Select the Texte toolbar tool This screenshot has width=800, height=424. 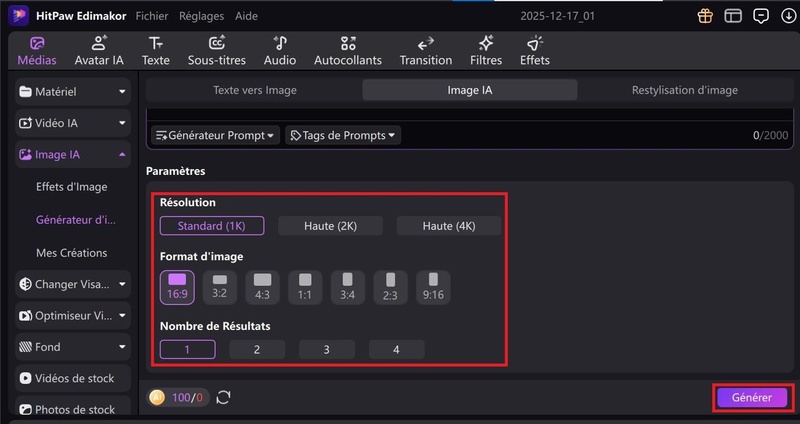(x=156, y=51)
